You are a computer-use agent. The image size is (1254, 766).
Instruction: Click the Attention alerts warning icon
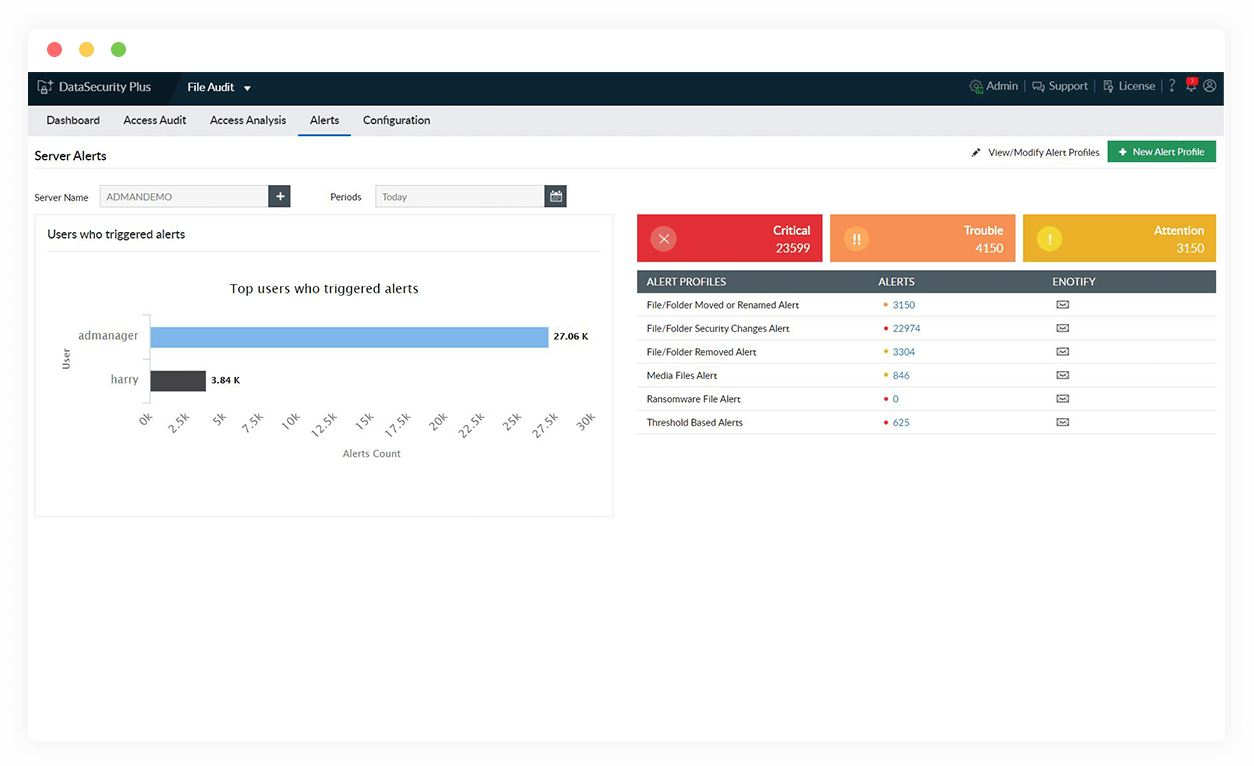tap(1048, 238)
